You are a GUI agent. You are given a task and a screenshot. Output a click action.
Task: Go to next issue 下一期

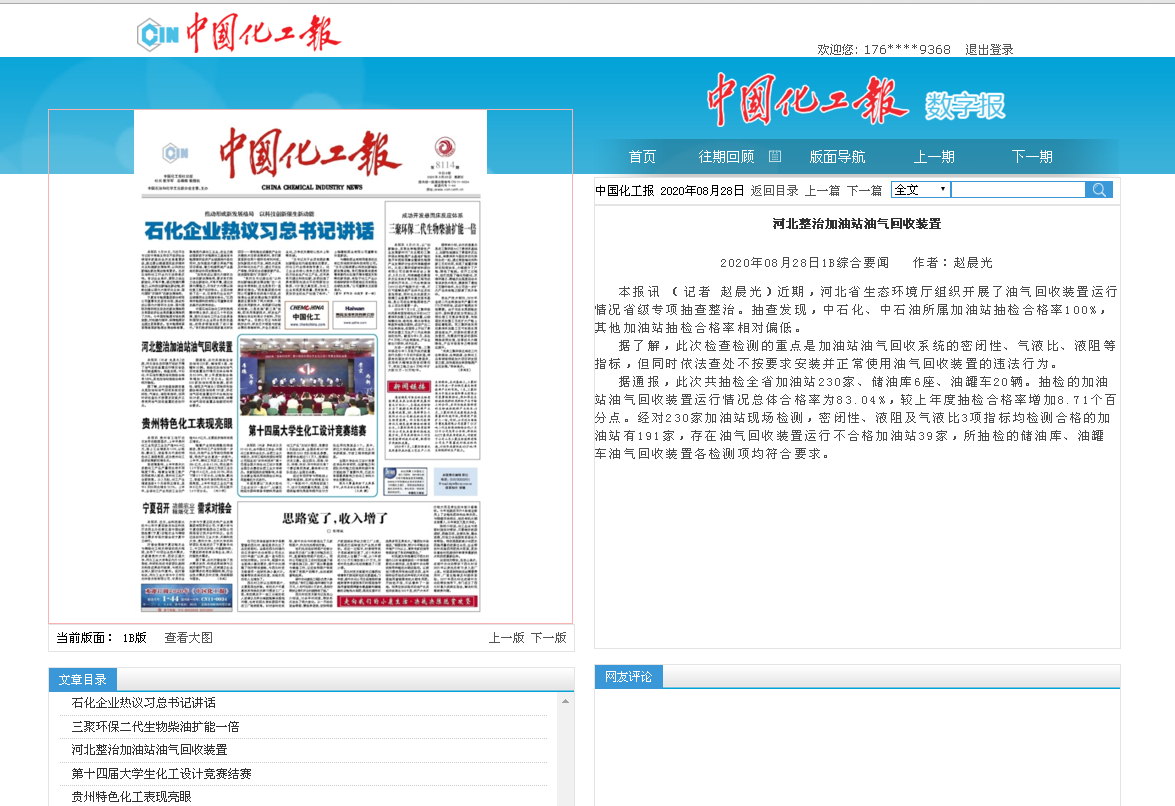tap(1032, 157)
